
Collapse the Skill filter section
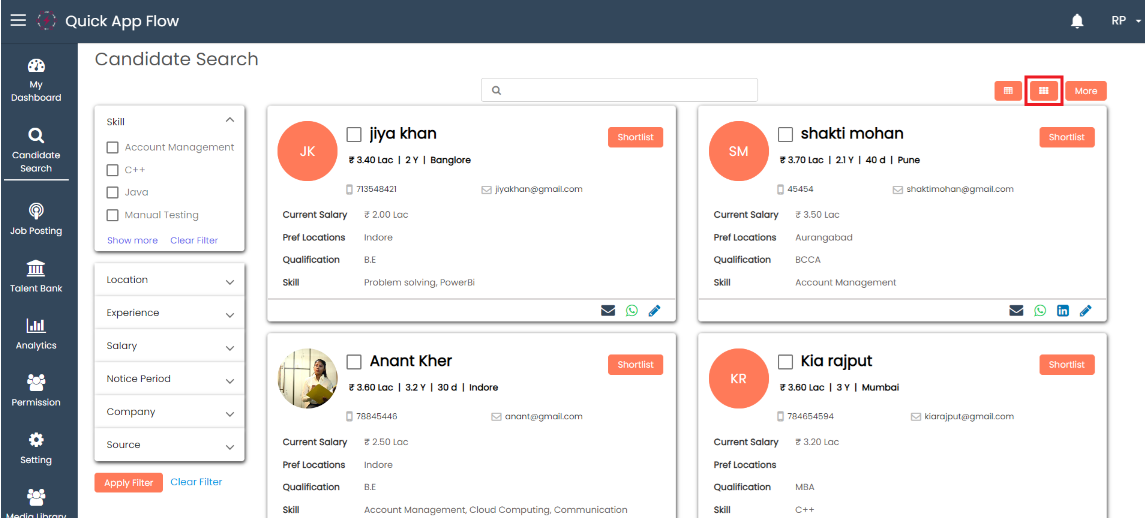click(229, 121)
